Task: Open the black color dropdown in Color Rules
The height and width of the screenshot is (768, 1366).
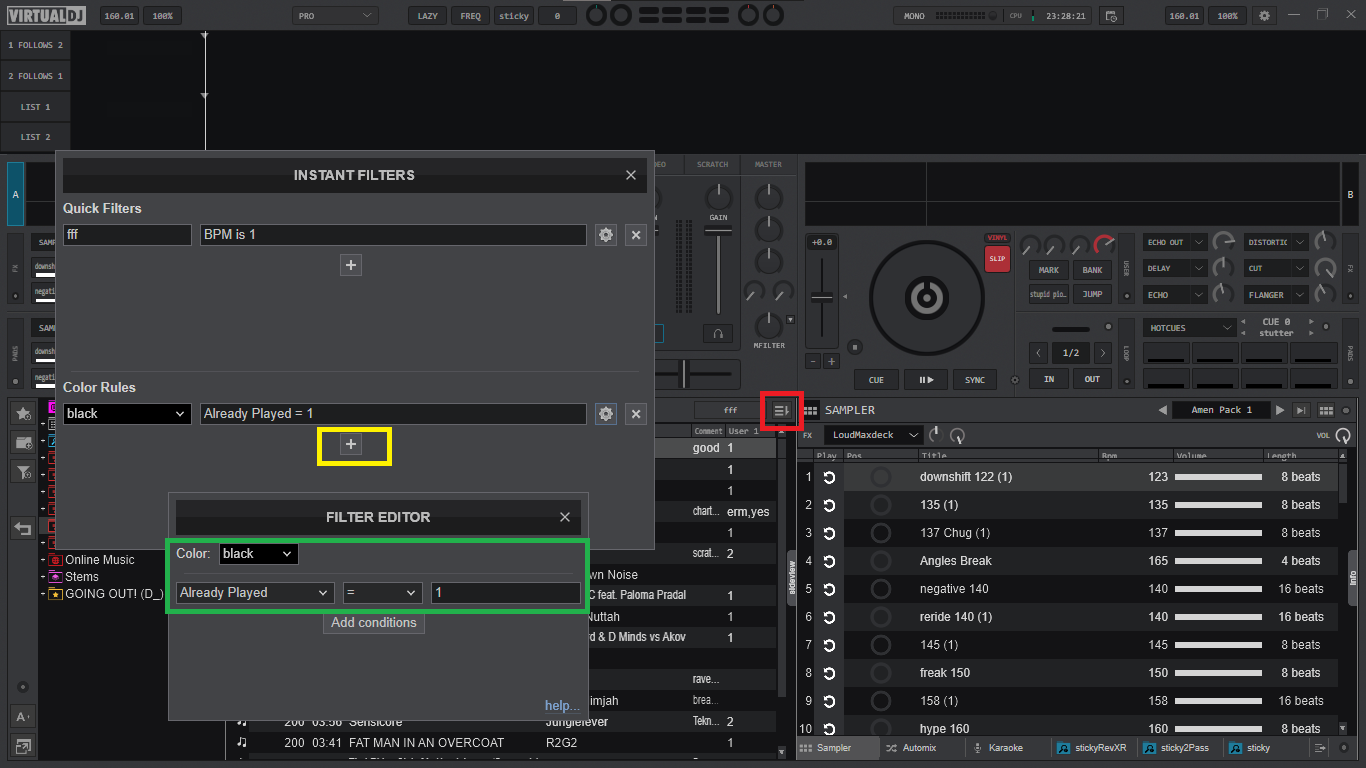Action: pyautogui.click(x=127, y=414)
